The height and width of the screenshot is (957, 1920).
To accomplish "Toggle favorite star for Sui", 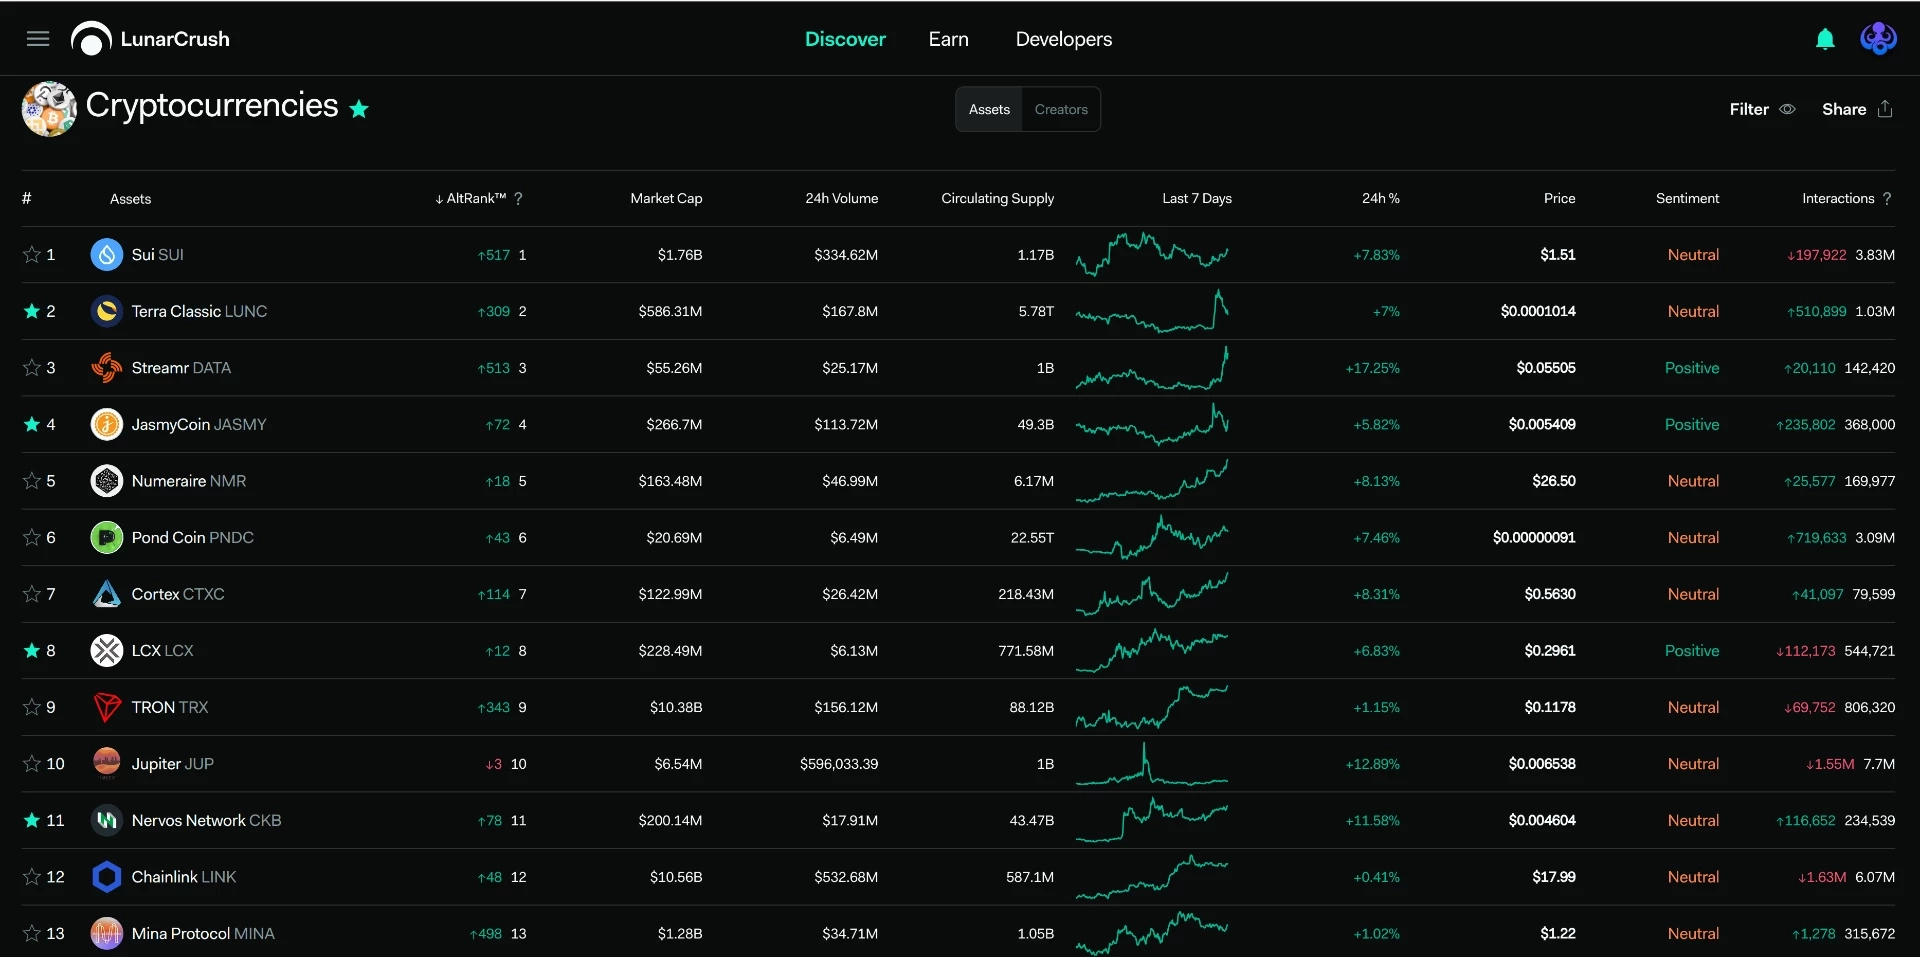I will 32,255.
